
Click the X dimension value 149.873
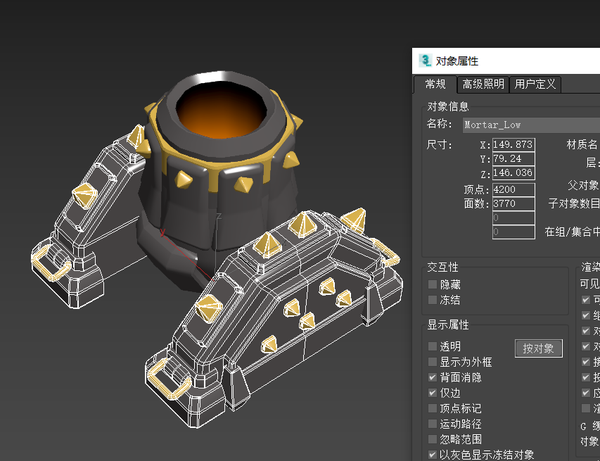[514, 145]
